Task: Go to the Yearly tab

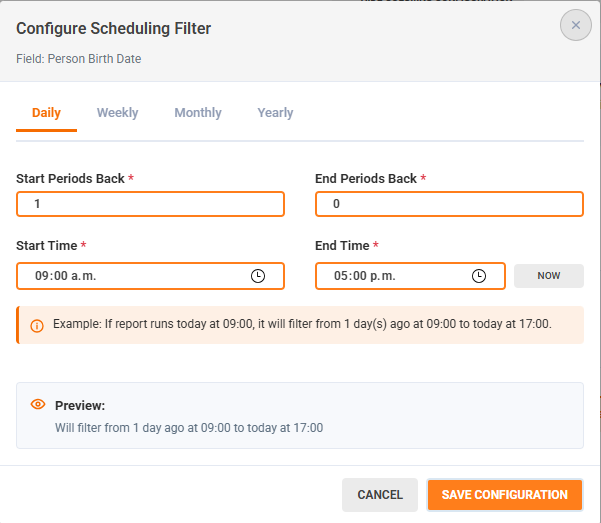Action: 275,113
